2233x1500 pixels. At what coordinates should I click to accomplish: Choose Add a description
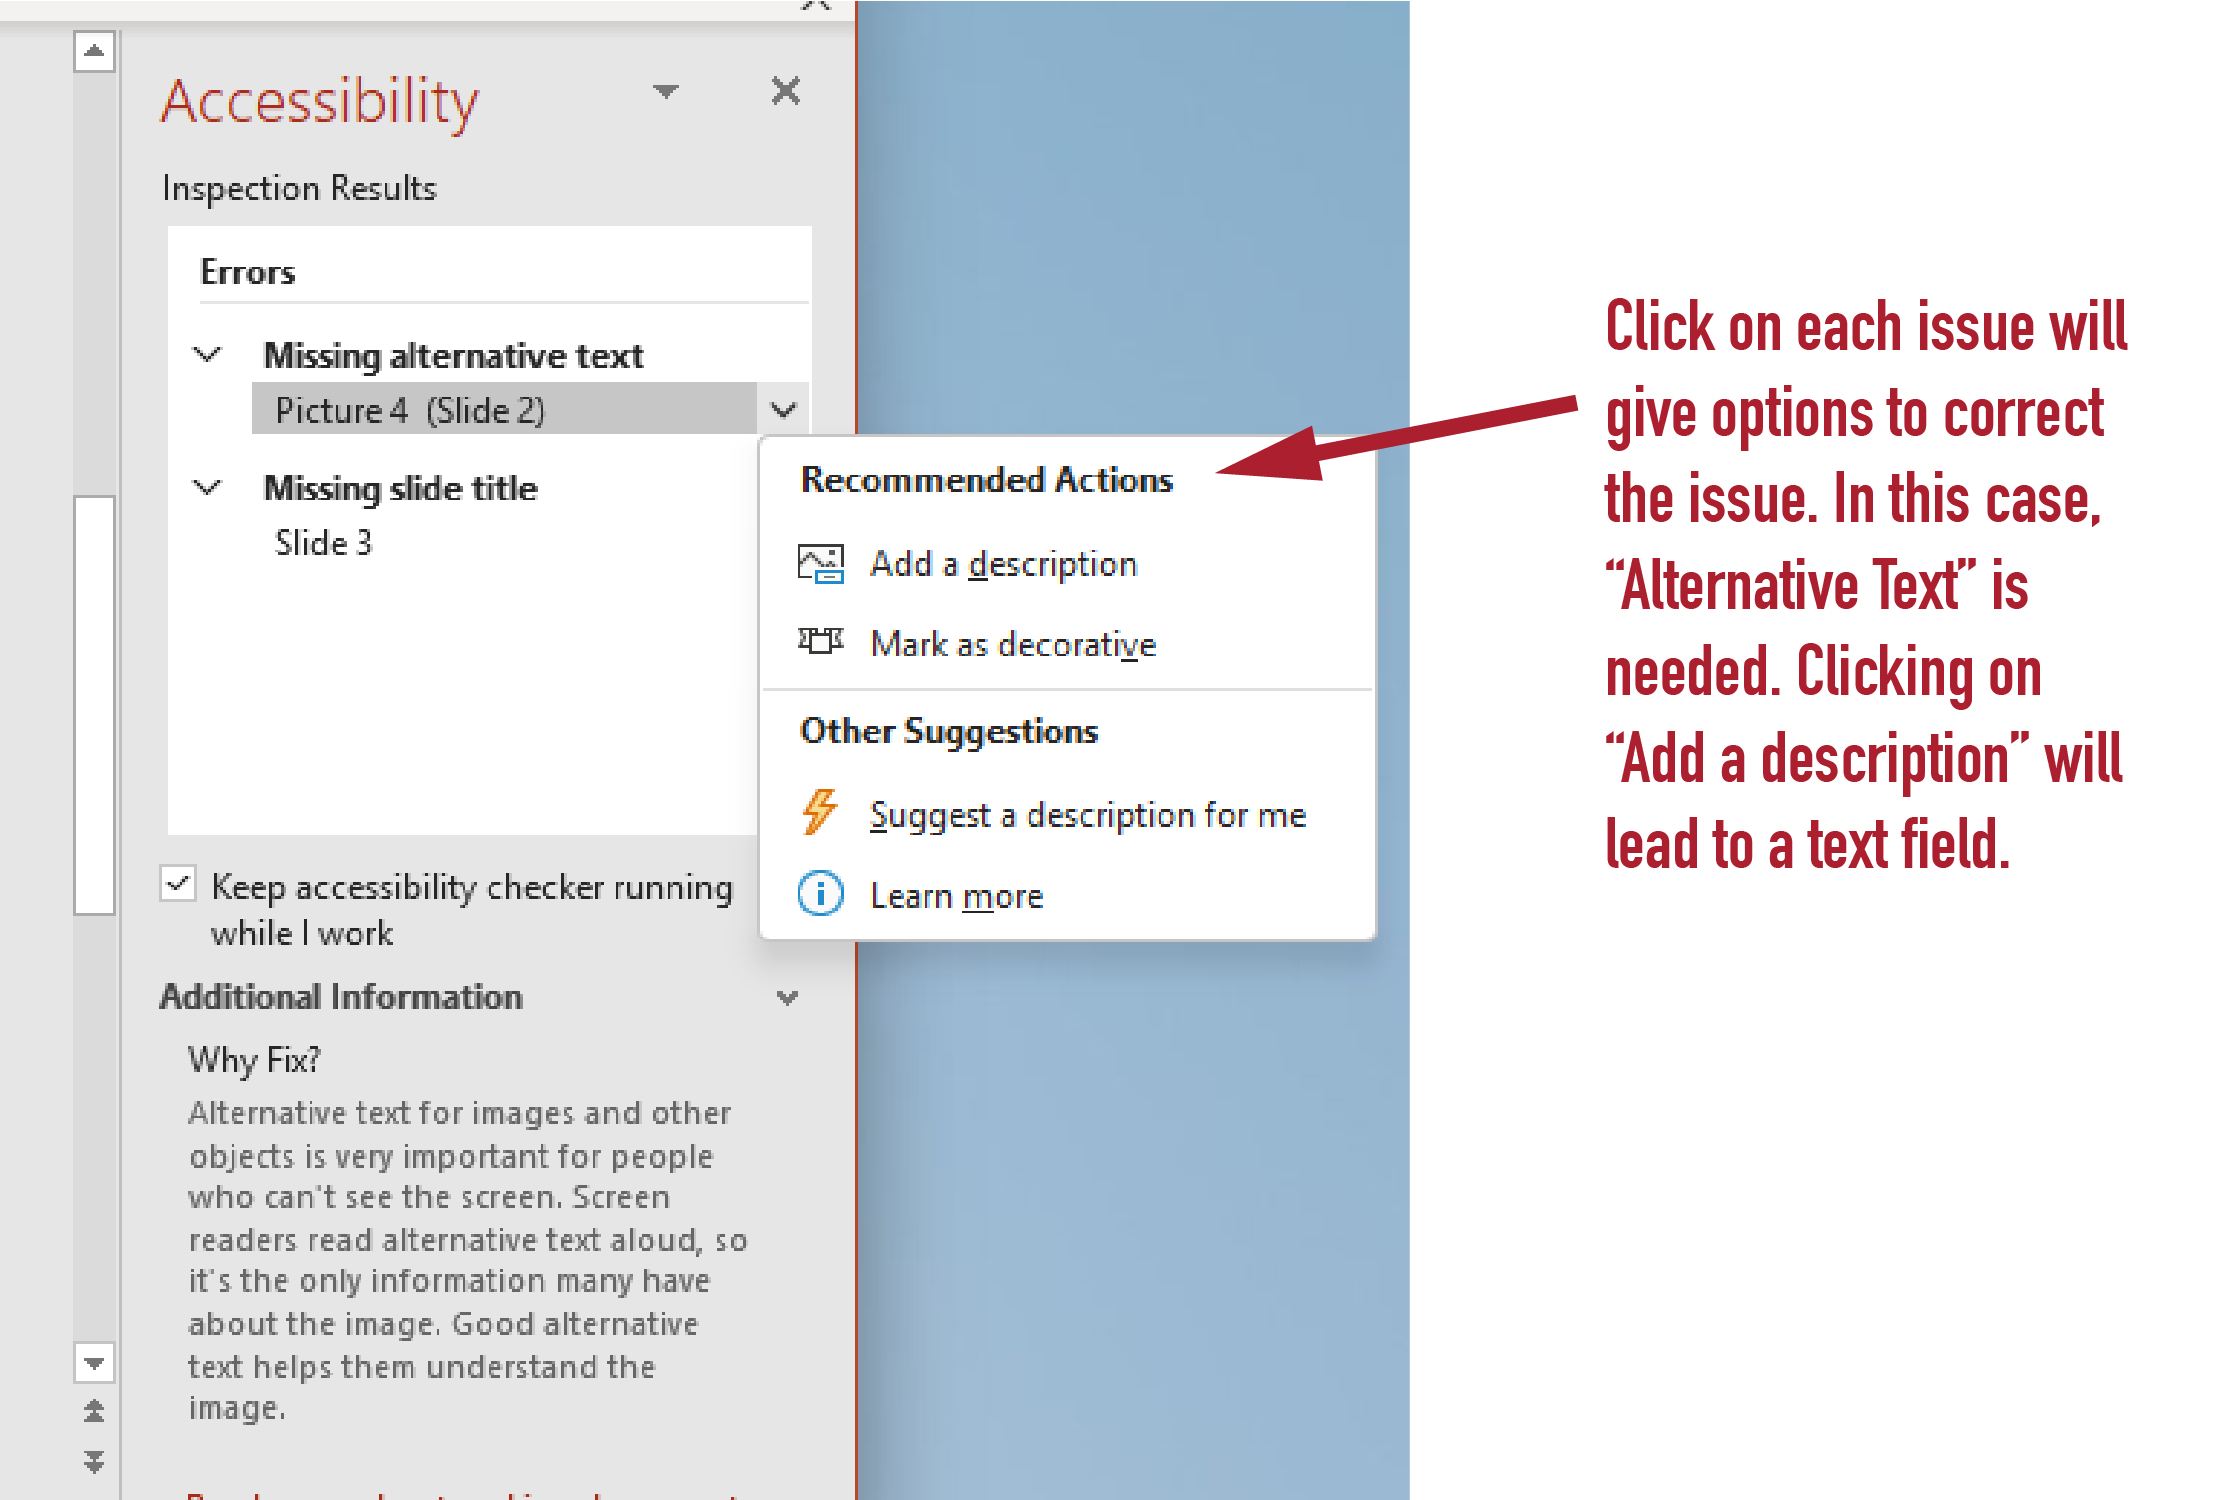[x=1003, y=564]
